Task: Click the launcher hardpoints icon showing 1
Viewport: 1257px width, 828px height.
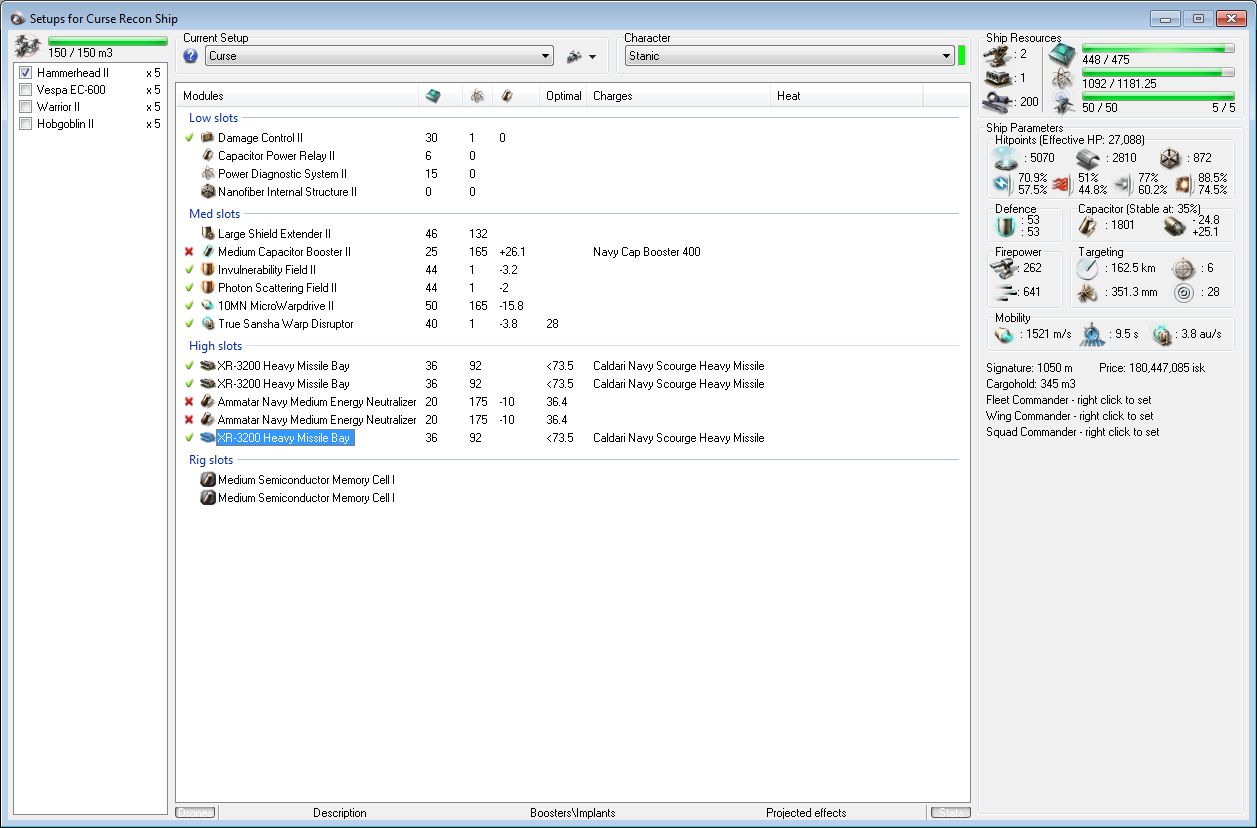Action: coord(998,78)
